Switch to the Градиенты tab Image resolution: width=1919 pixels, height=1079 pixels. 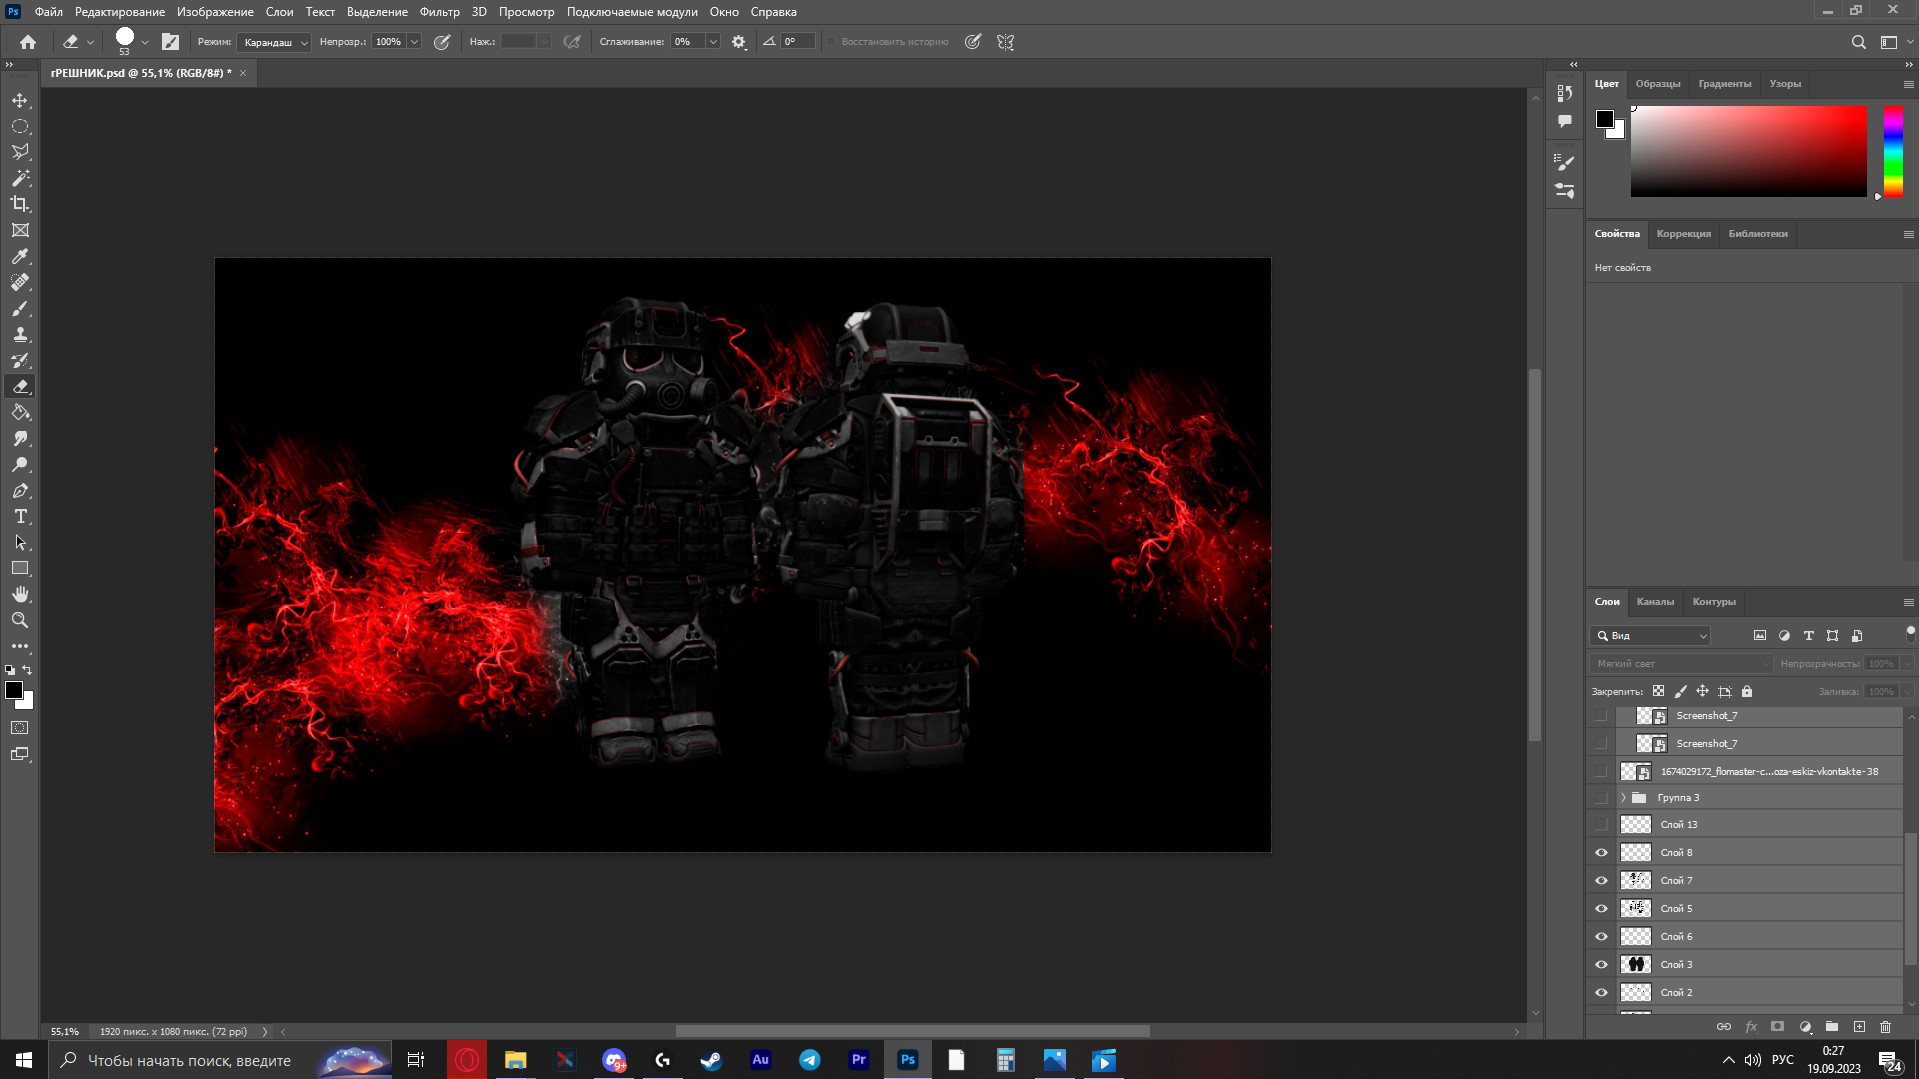[1724, 84]
